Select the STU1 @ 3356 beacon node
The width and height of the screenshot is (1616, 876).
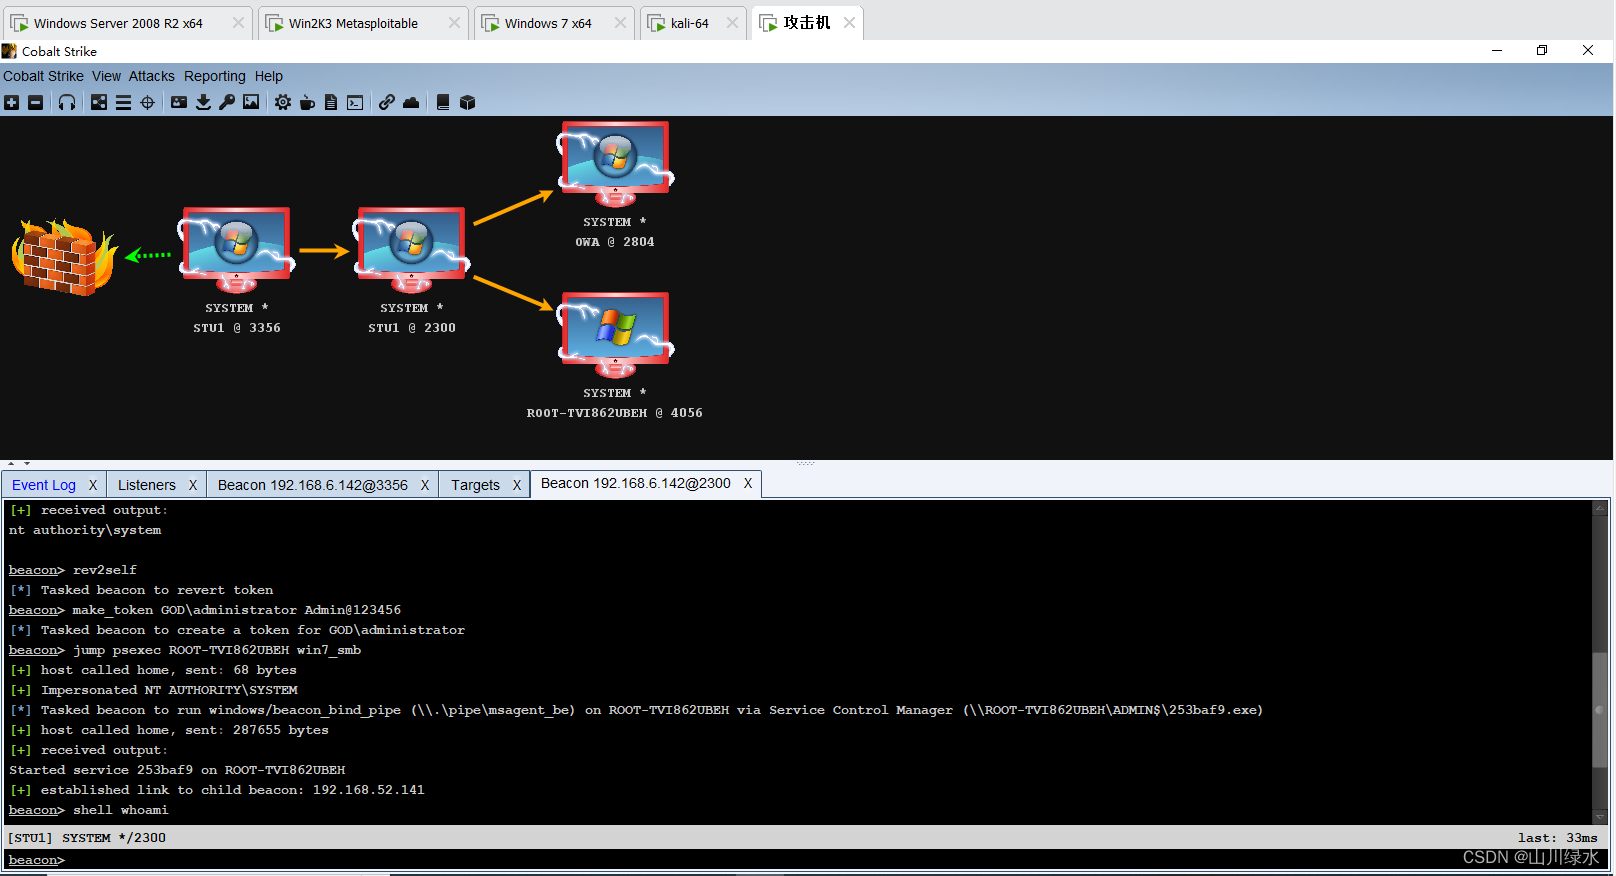click(x=236, y=250)
